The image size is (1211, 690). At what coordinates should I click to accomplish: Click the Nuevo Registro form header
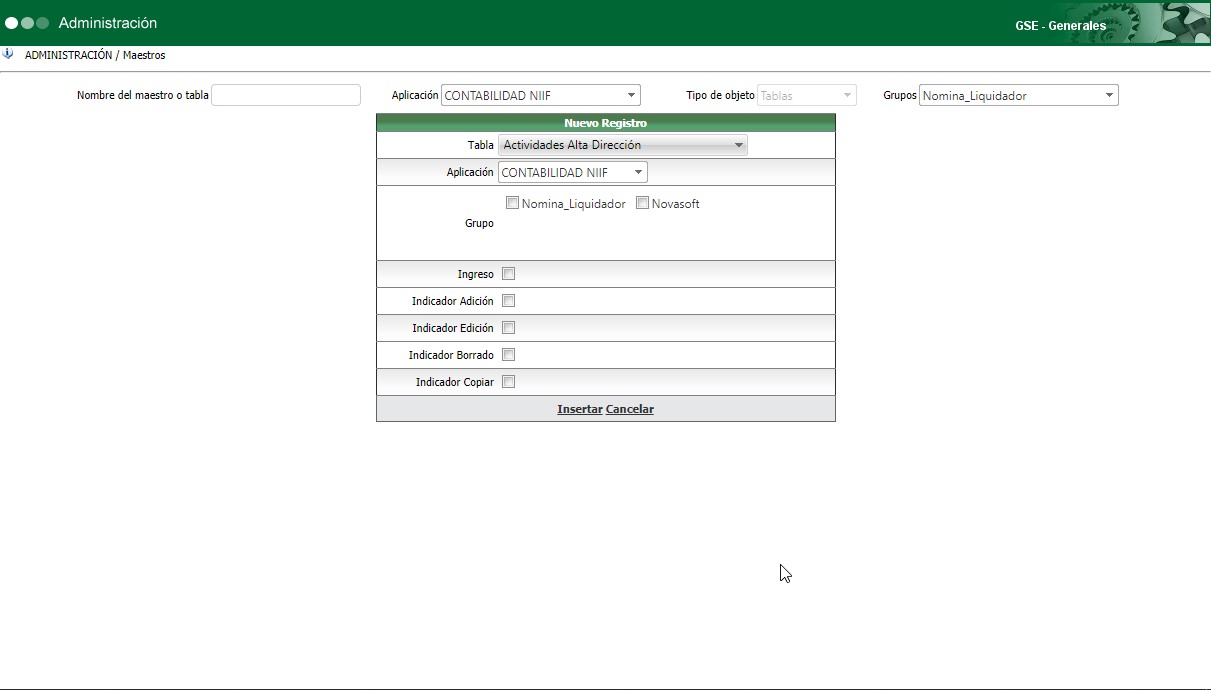click(606, 123)
